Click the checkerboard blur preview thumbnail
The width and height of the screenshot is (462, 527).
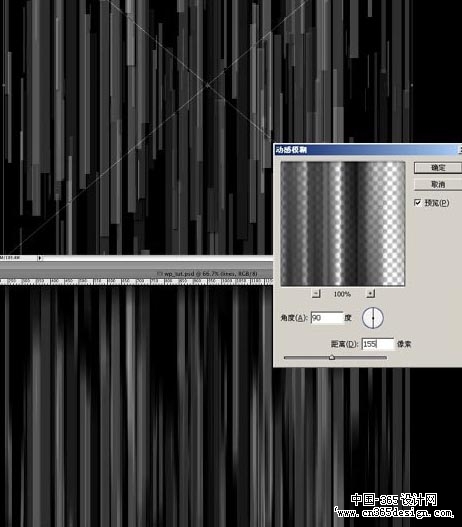343,224
